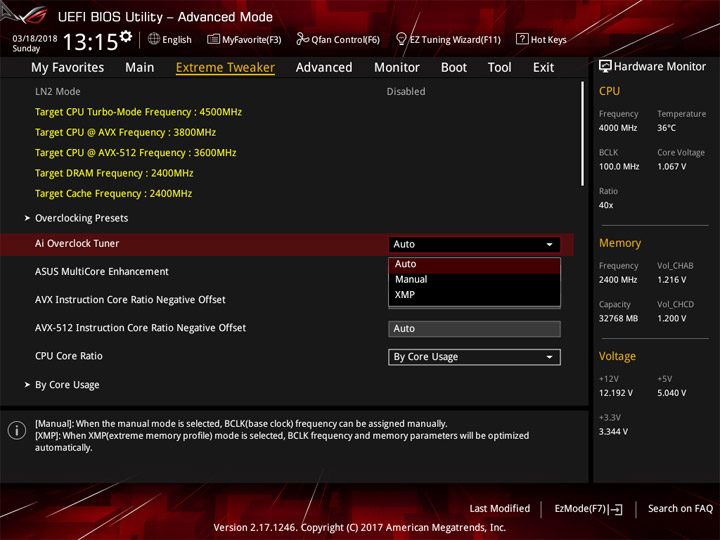The image size is (720, 540).
Task: Open the Tool tab
Action: point(500,68)
